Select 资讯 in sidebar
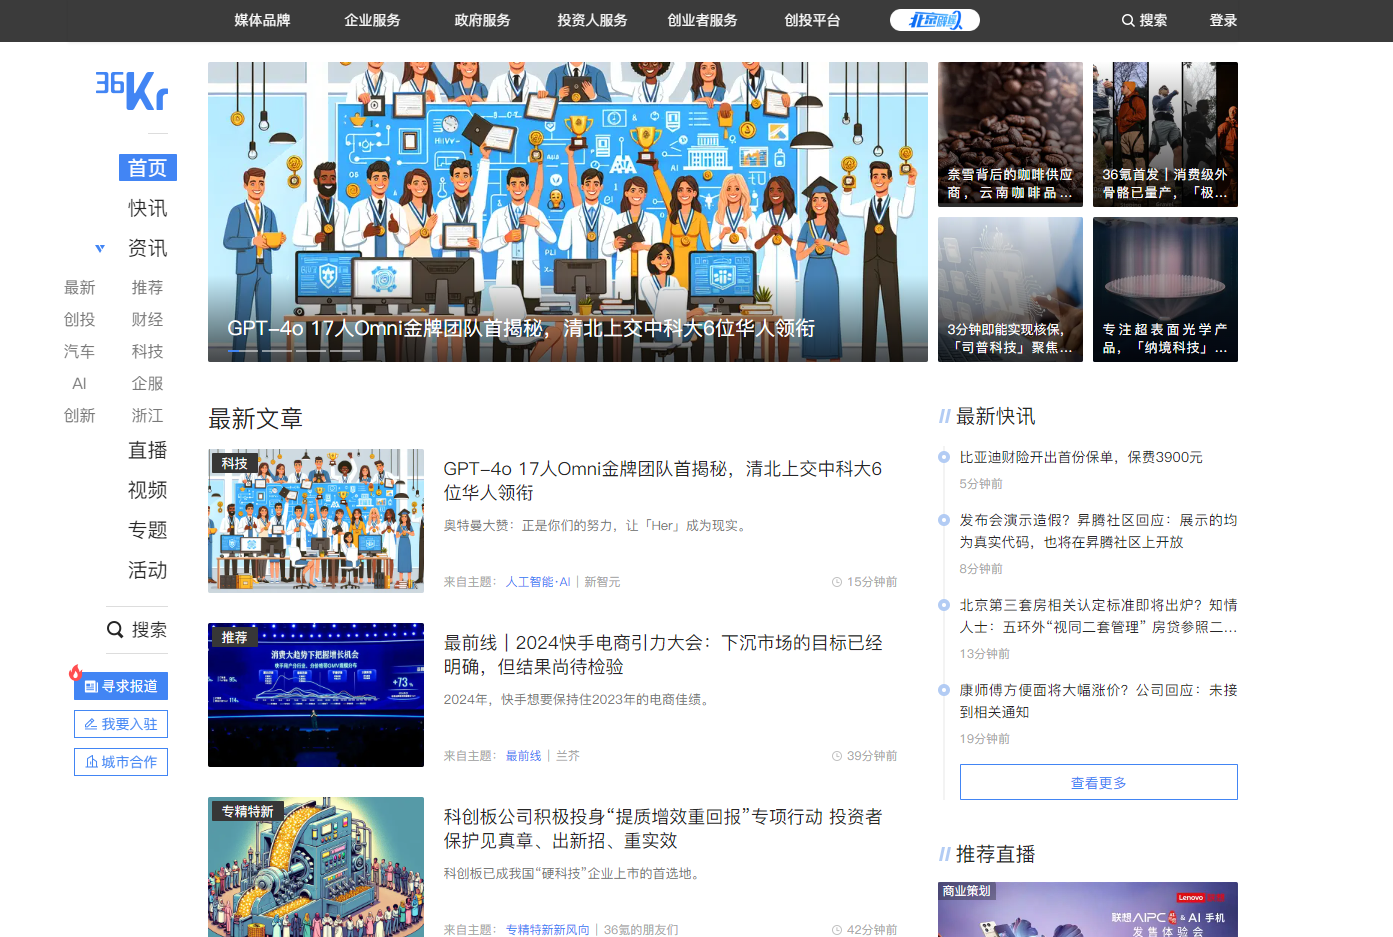This screenshot has height=937, width=1393. (148, 248)
